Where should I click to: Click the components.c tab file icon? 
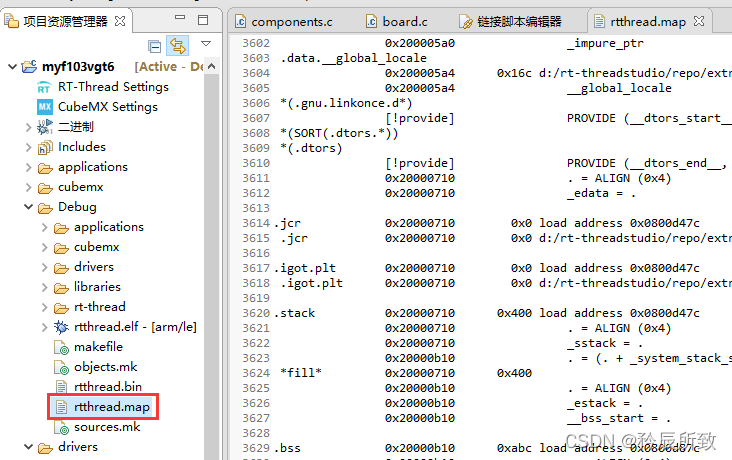(x=240, y=21)
